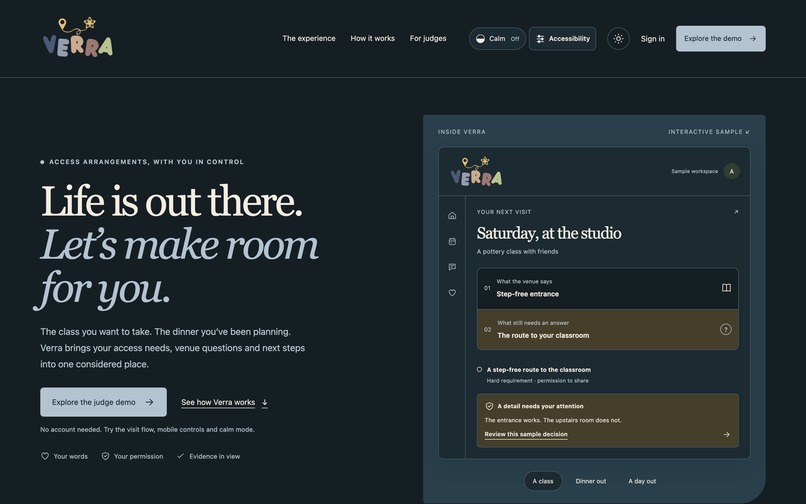Image resolution: width=806 pixels, height=504 pixels.
Task: Open the Accessibility settings menu
Action: (x=562, y=39)
